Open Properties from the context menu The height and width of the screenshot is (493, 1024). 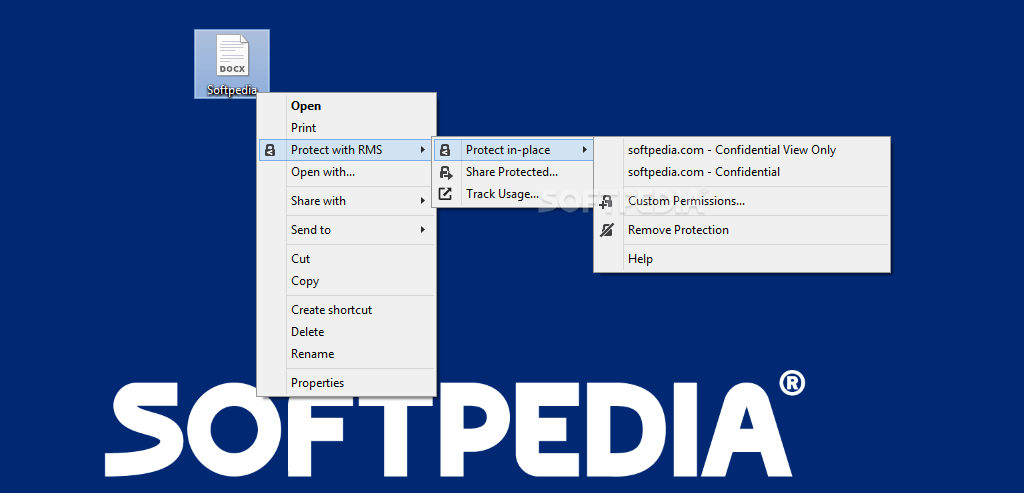tap(346, 383)
